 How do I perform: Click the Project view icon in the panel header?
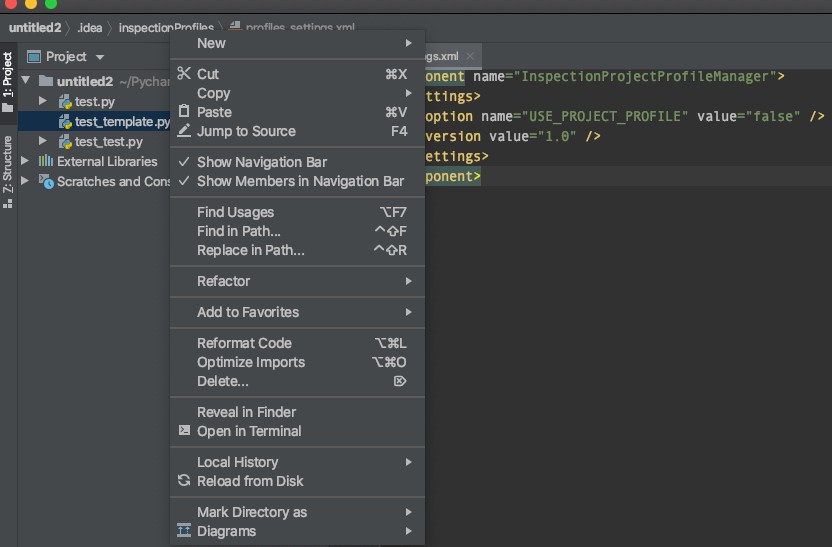coord(34,56)
